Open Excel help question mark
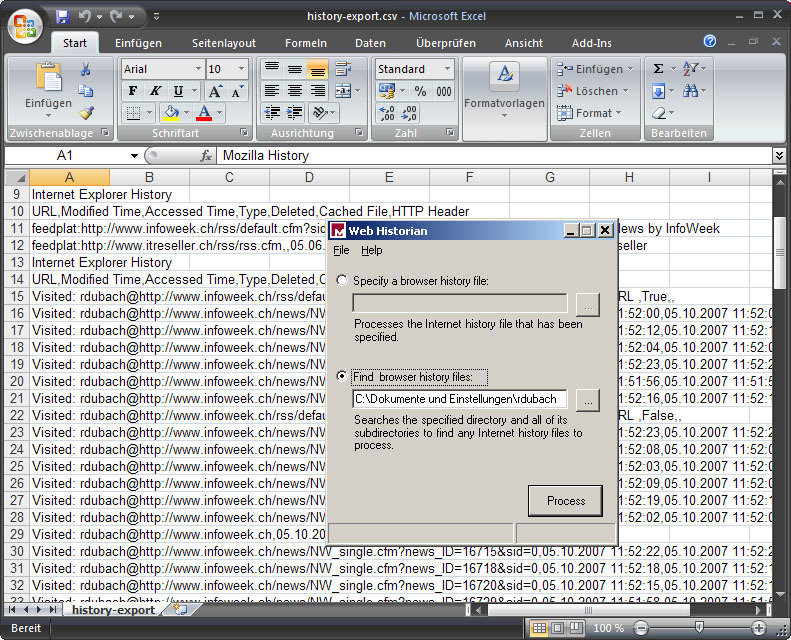 [x=709, y=41]
